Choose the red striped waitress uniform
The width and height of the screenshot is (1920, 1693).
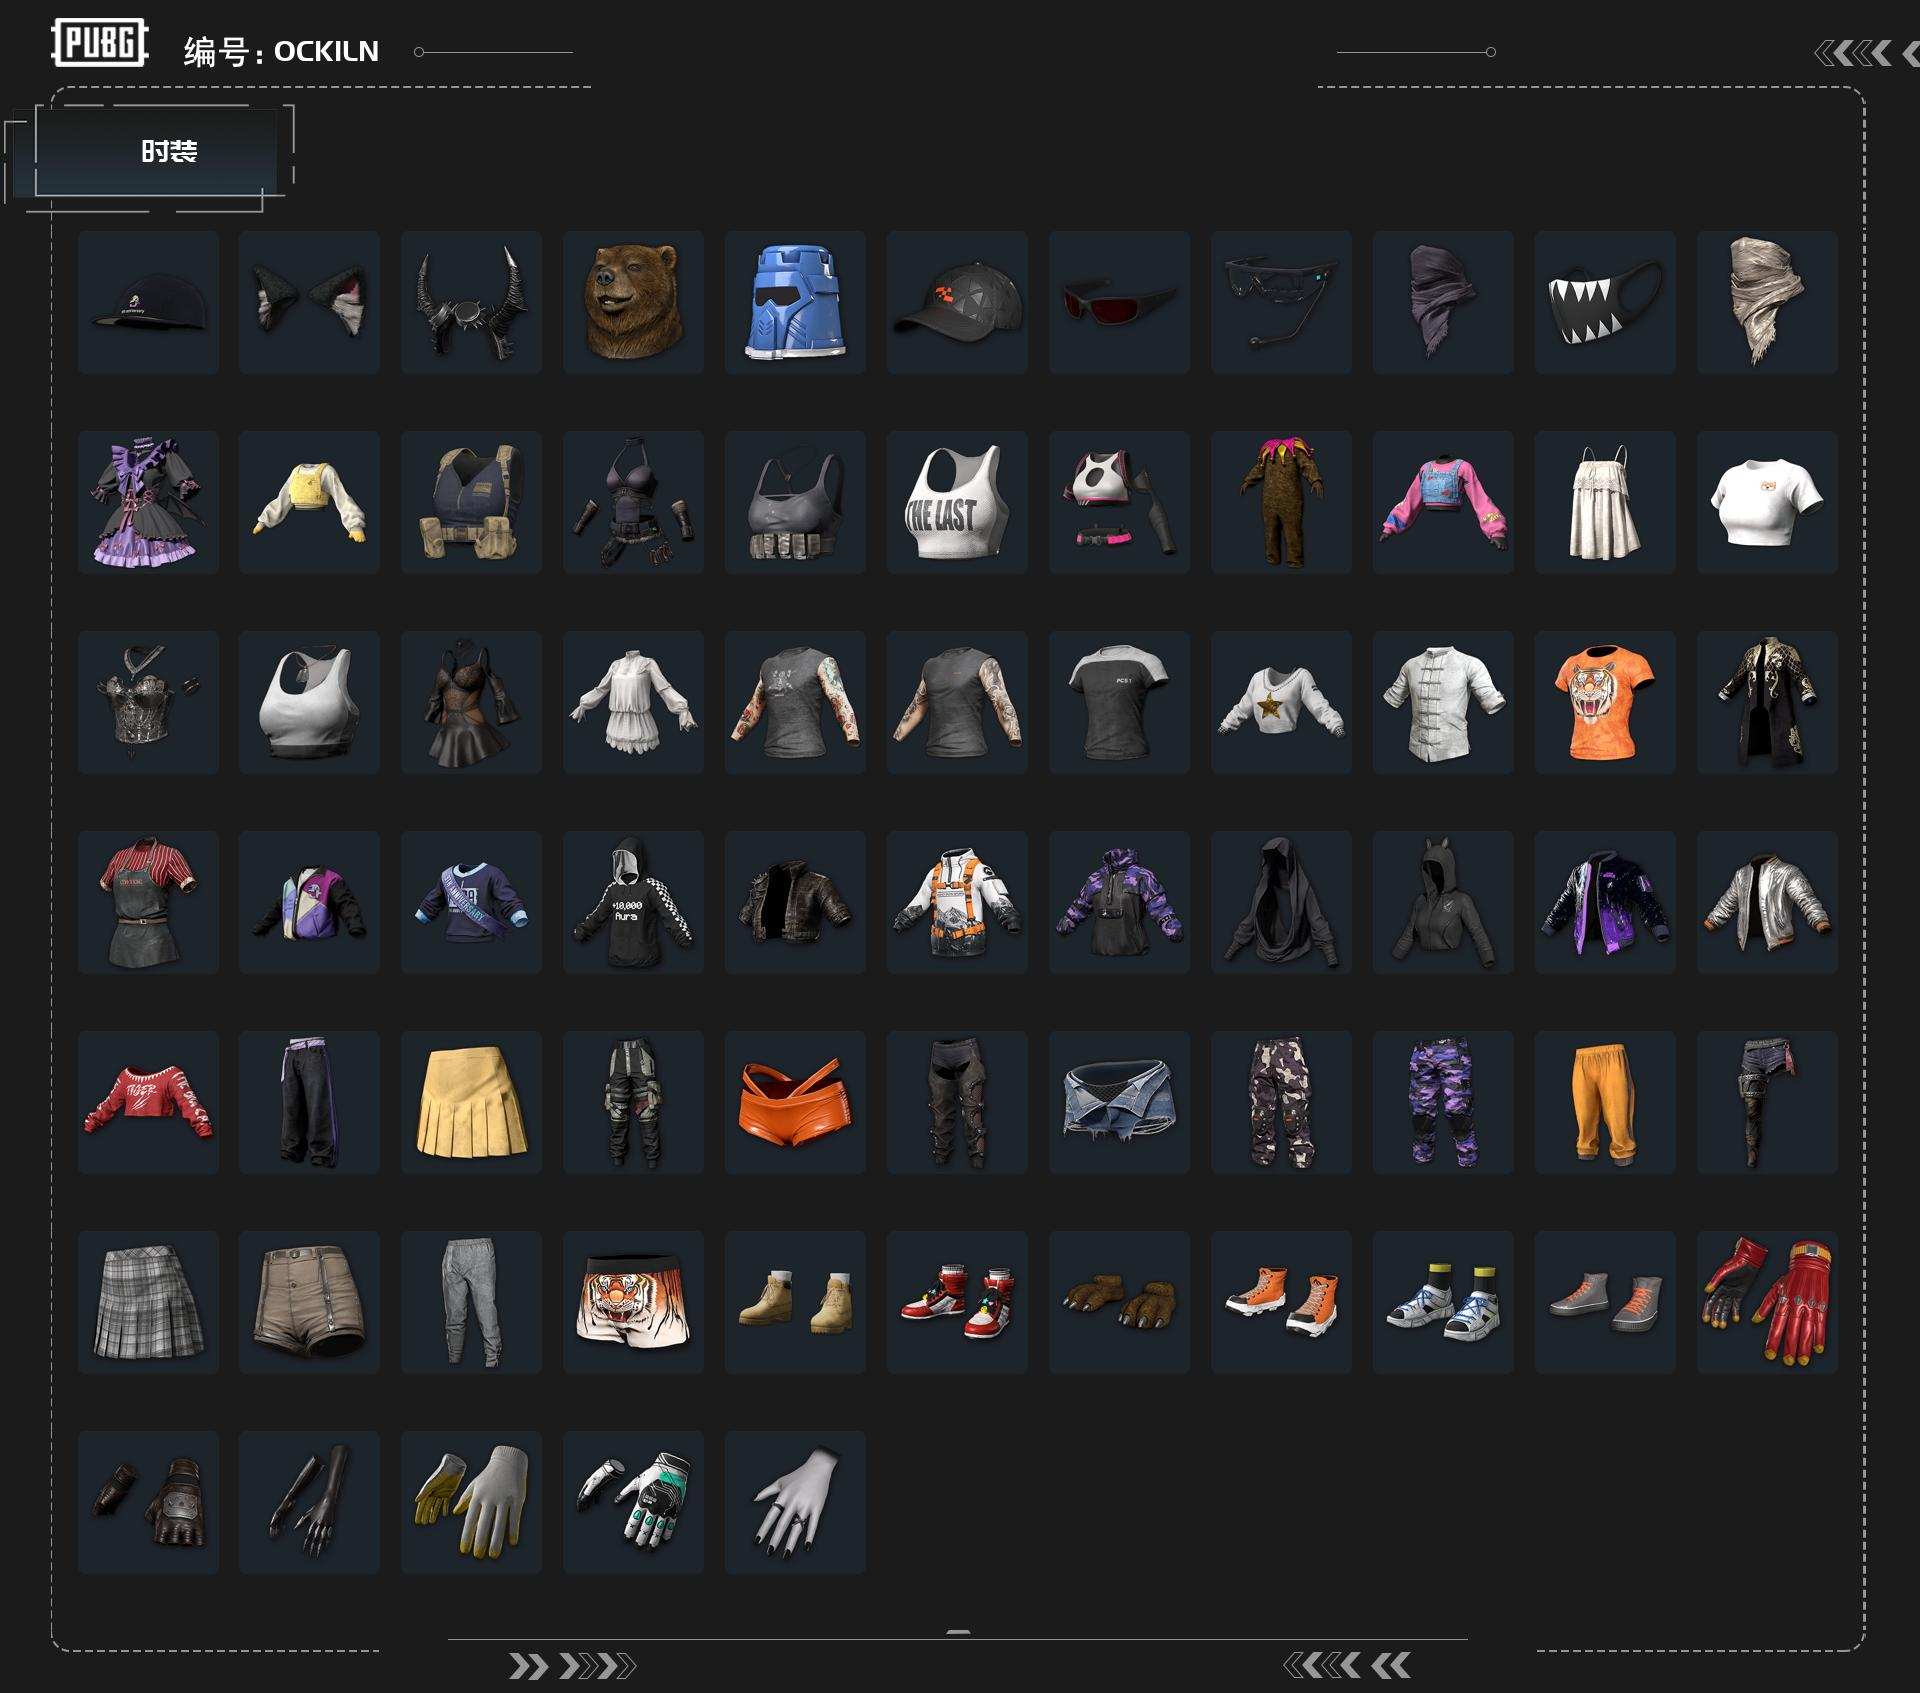click(148, 902)
